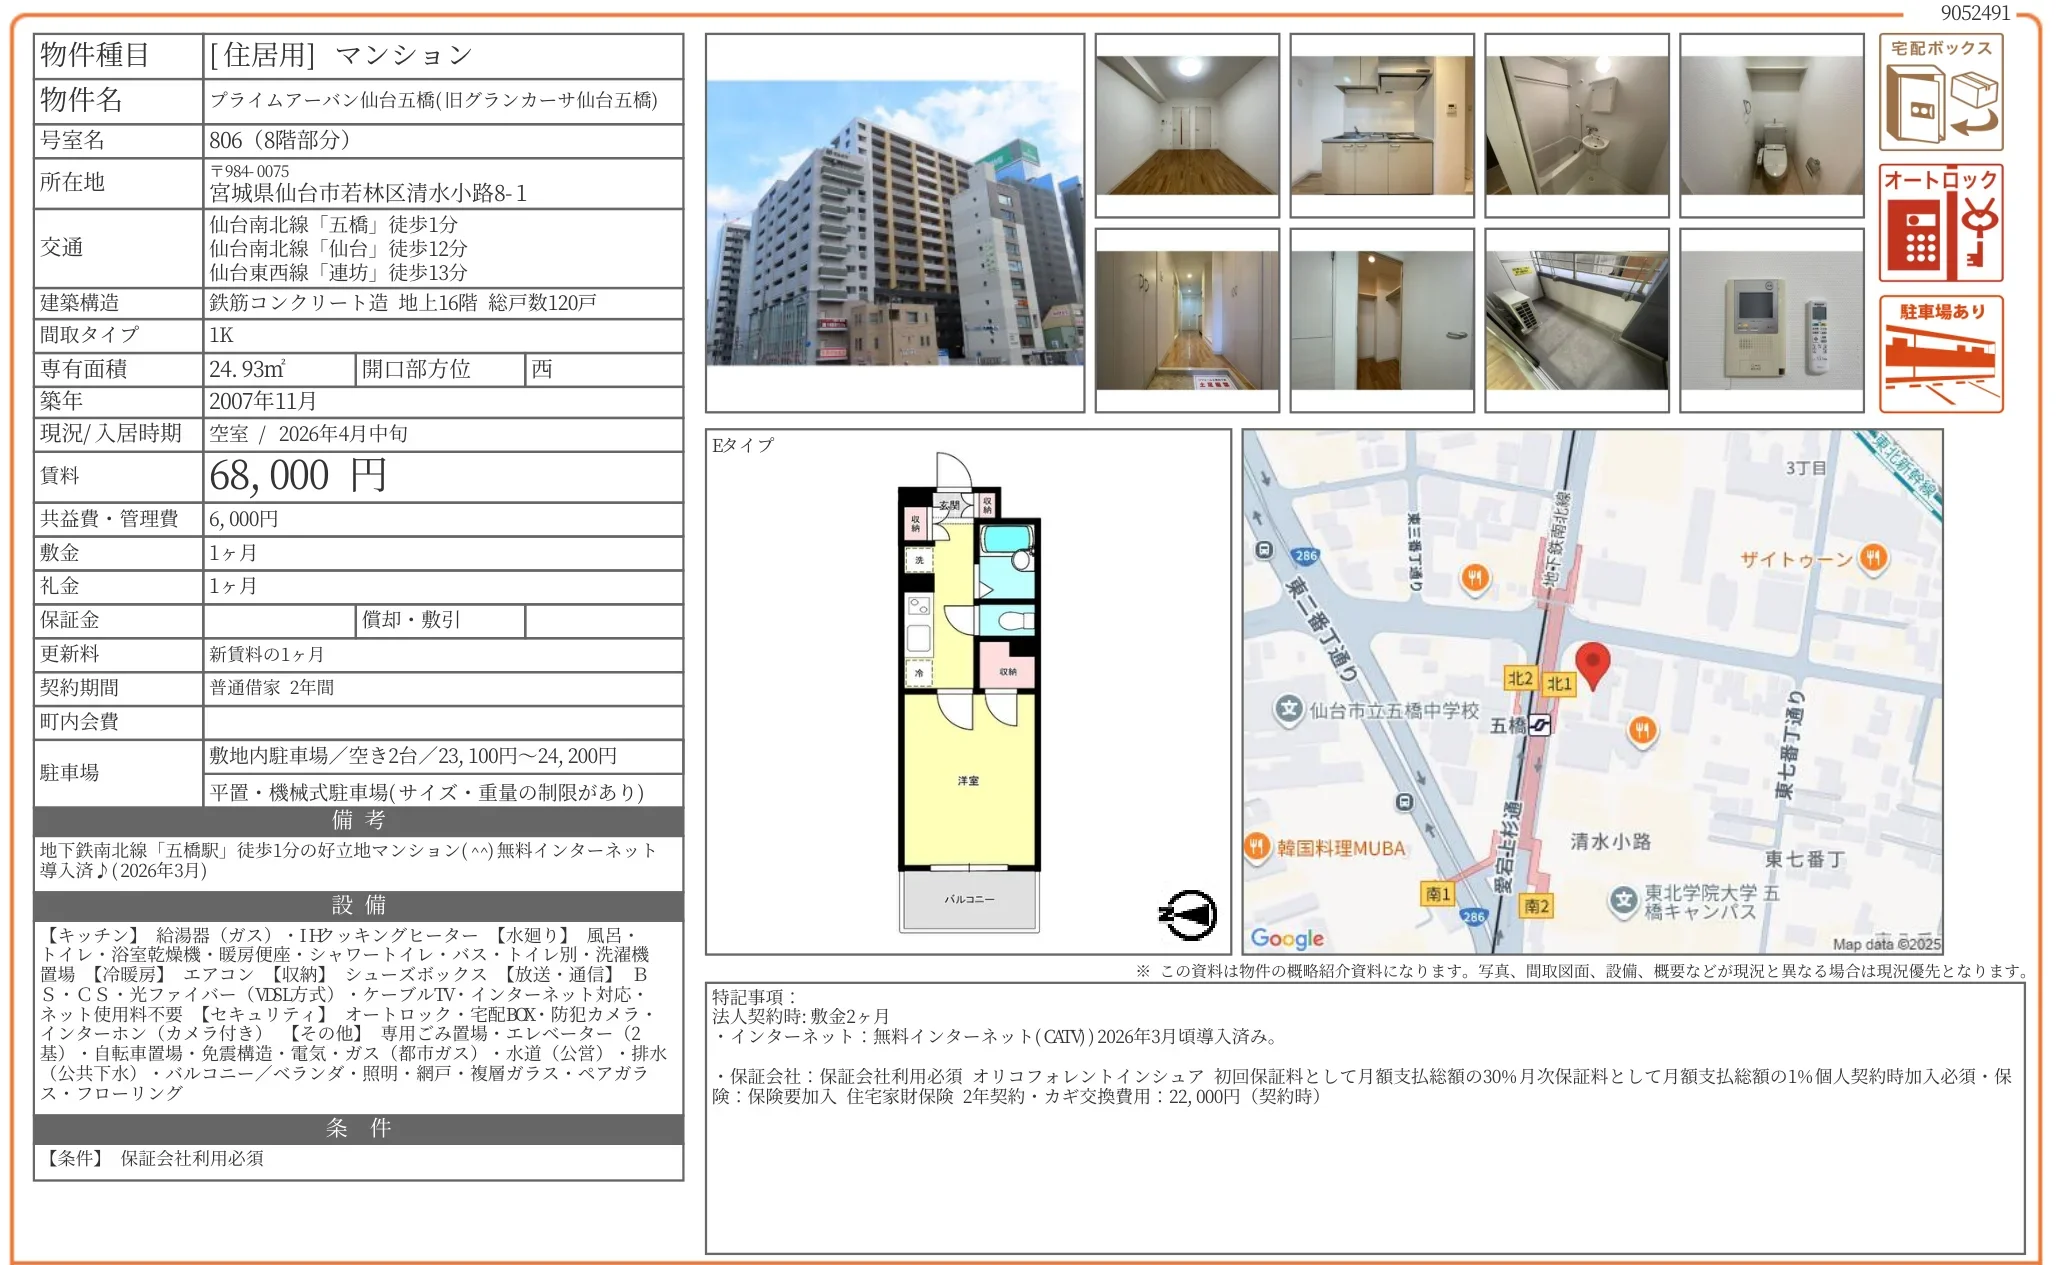The width and height of the screenshot is (2056, 1265).
Task: Open the kitchen photo
Action: pos(1382,125)
